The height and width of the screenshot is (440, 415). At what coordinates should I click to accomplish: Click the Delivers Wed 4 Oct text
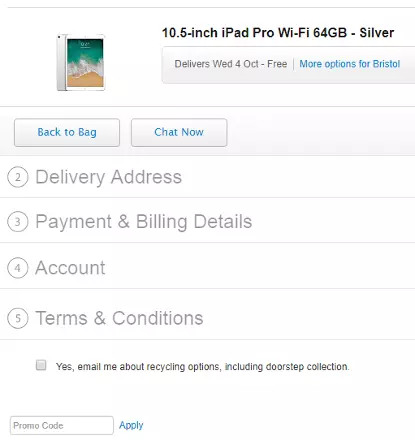pyautogui.click(x=217, y=64)
